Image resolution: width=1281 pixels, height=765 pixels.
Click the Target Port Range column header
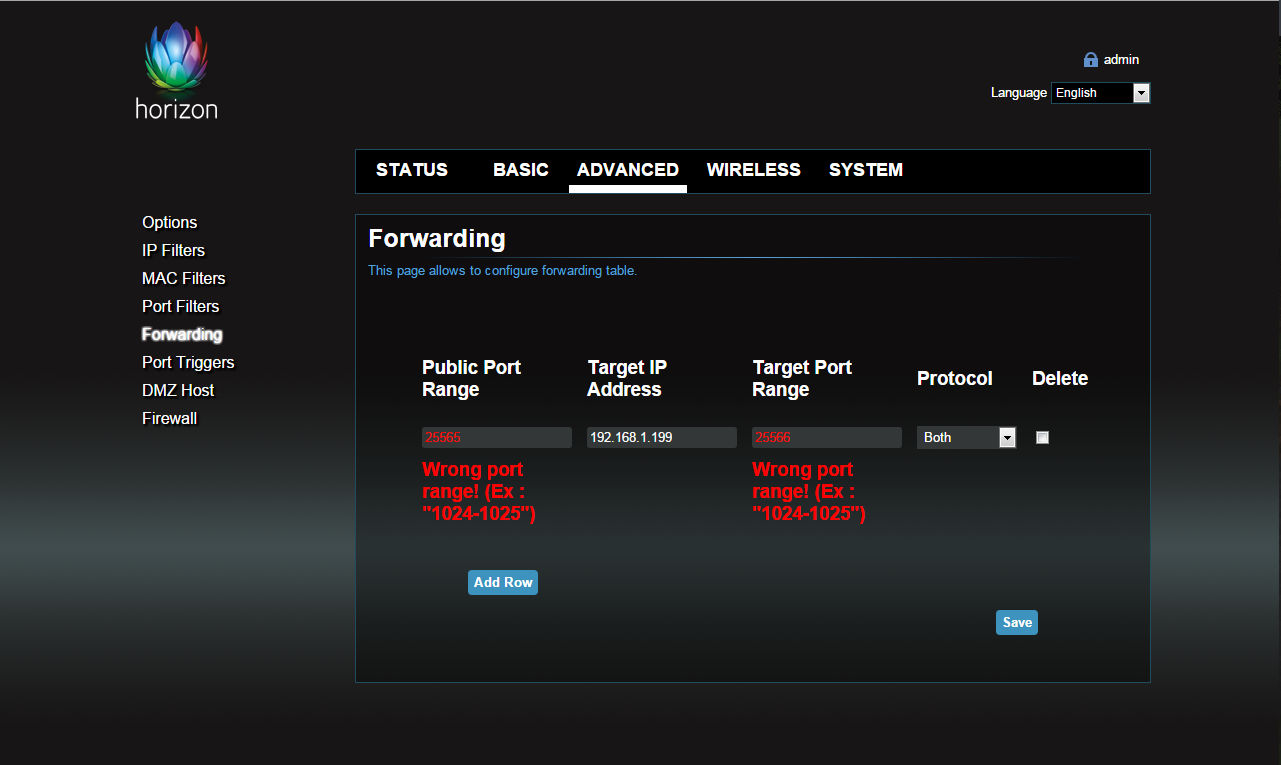802,378
